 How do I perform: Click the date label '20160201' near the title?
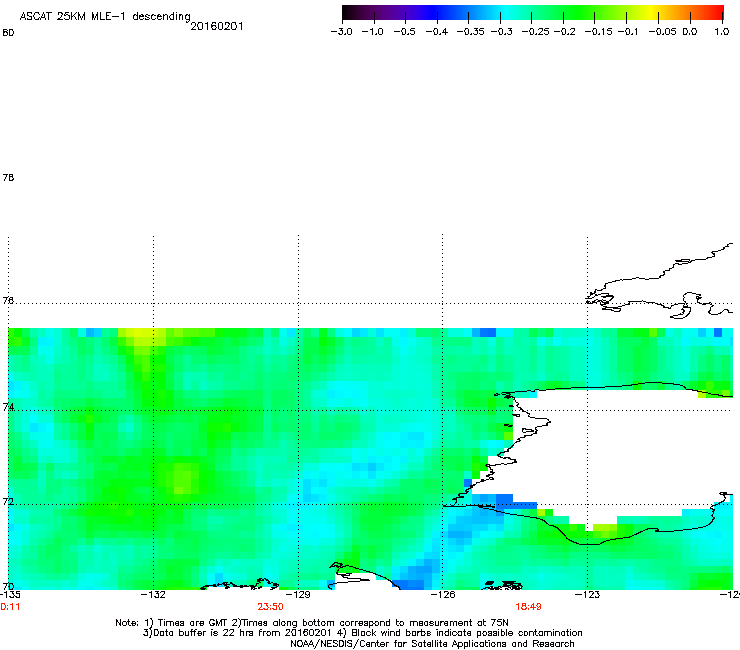coord(217,26)
